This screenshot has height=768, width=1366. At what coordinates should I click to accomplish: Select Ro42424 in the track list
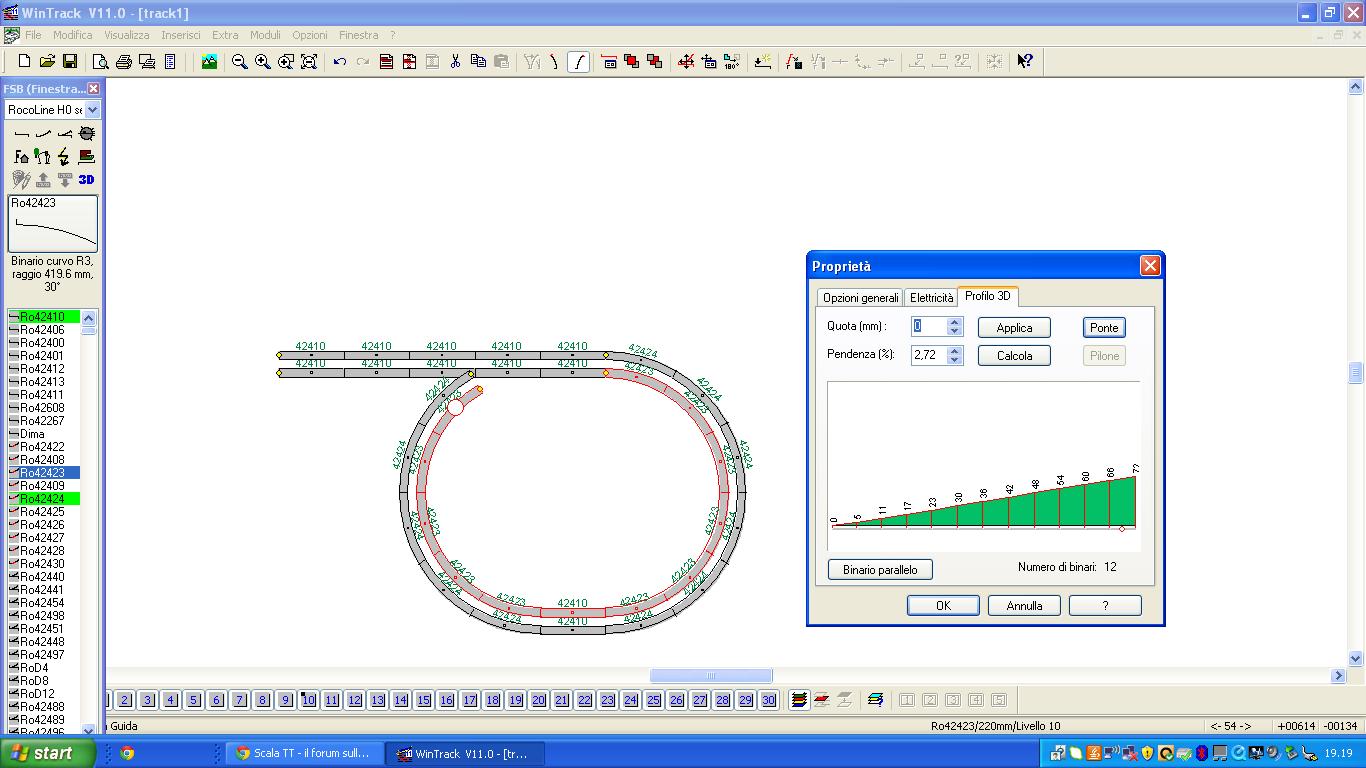pos(43,499)
